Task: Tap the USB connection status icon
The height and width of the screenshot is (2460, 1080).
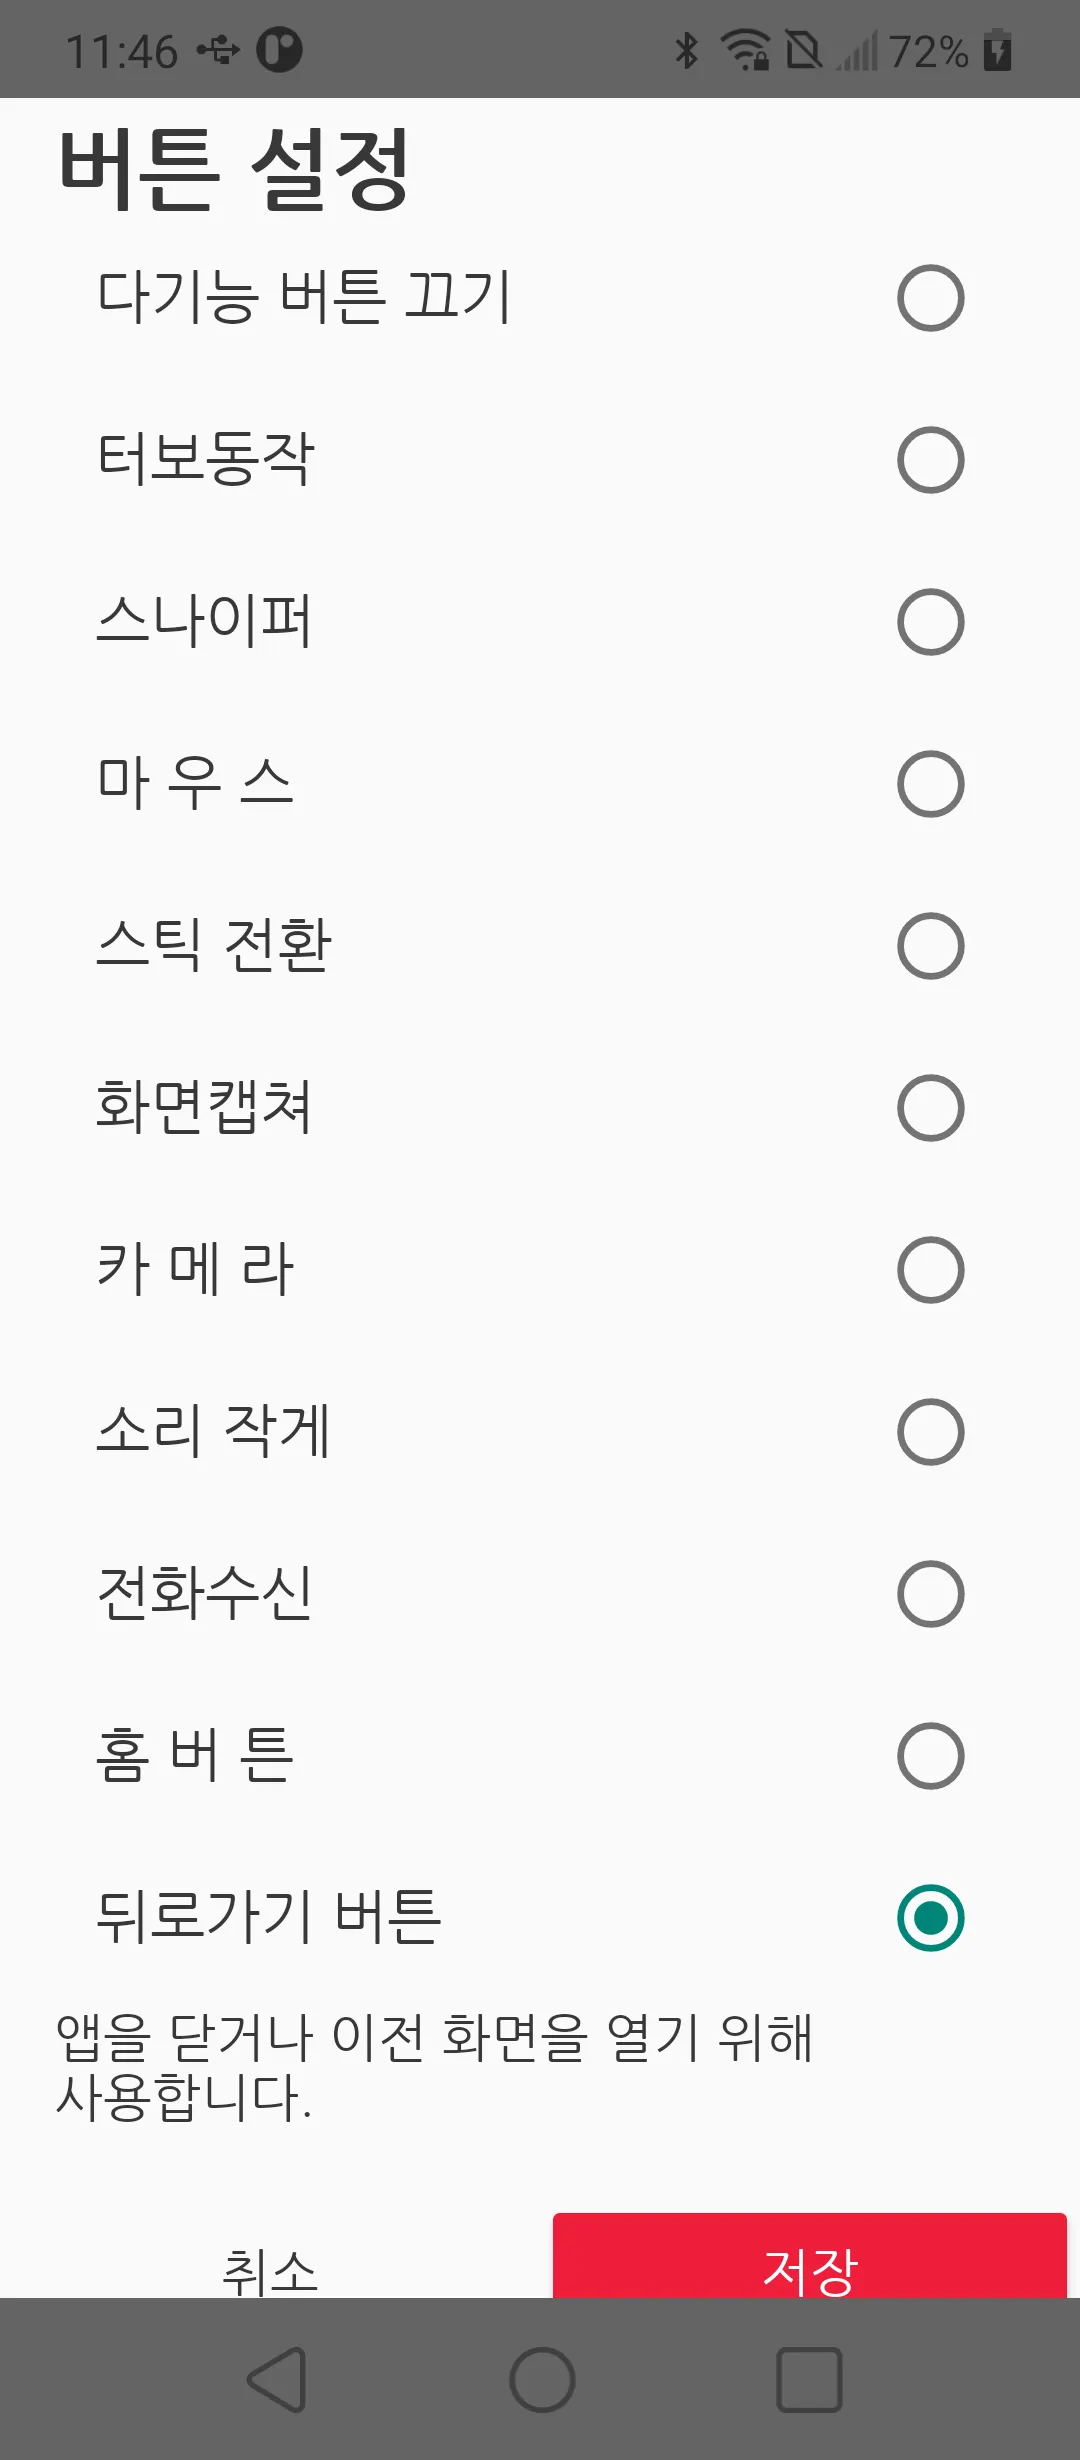Action: [218, 50]
